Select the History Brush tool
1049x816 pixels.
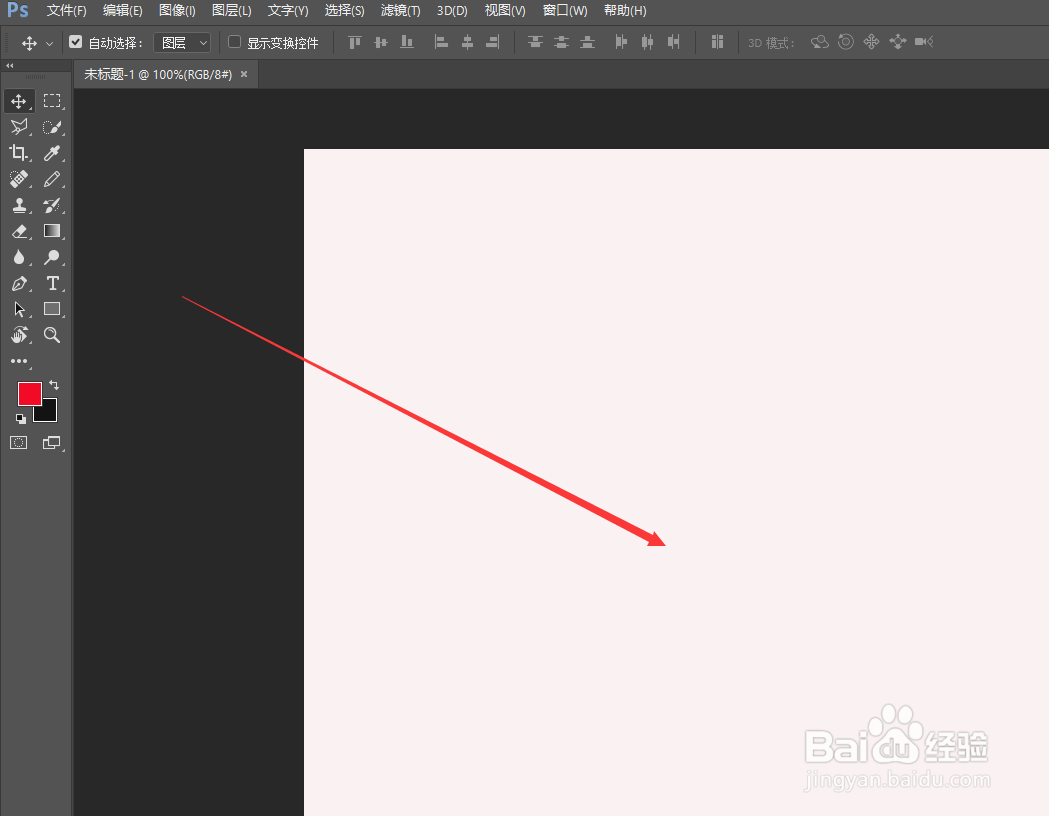pos(52,205)
